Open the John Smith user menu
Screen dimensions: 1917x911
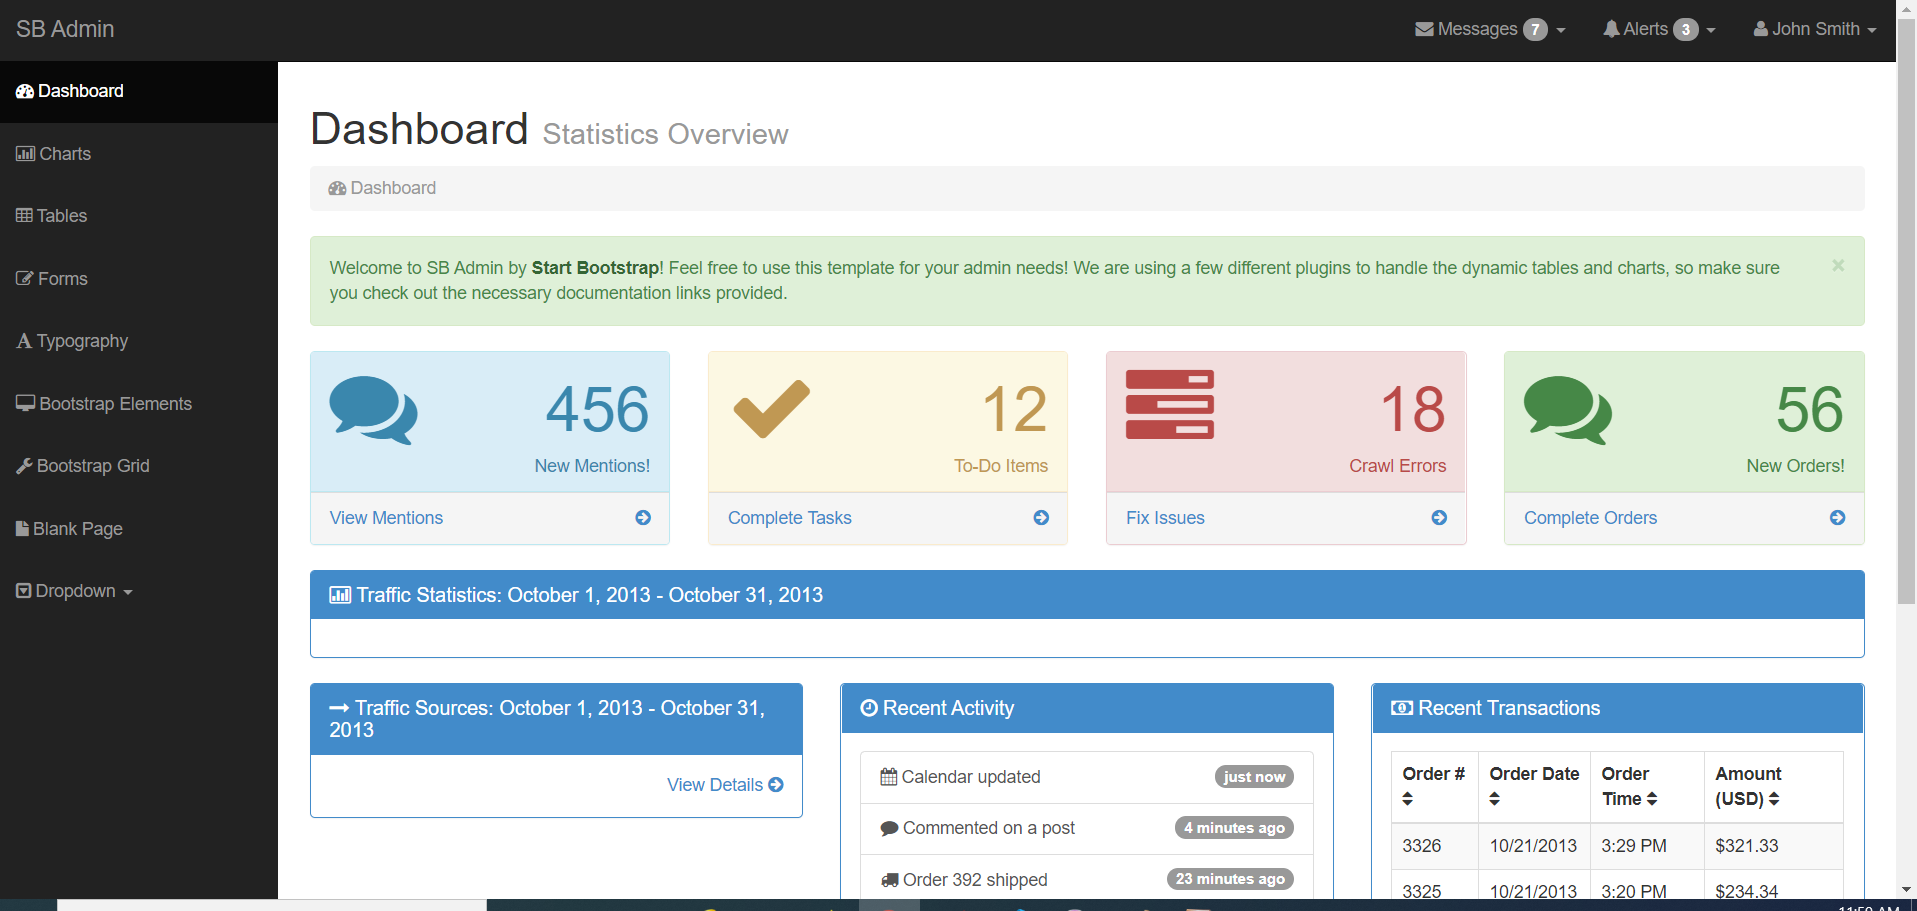click(x=1814, y=30)
